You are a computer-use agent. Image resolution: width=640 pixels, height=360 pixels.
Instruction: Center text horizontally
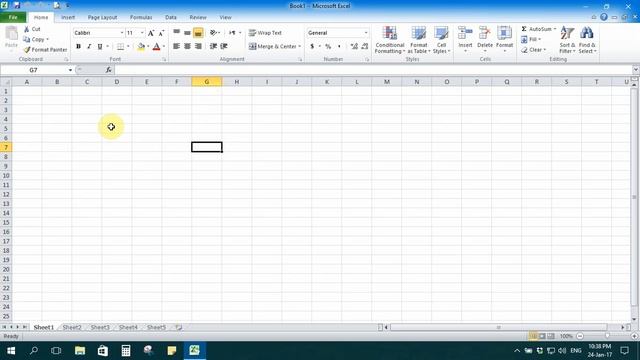tap(187, 46)
